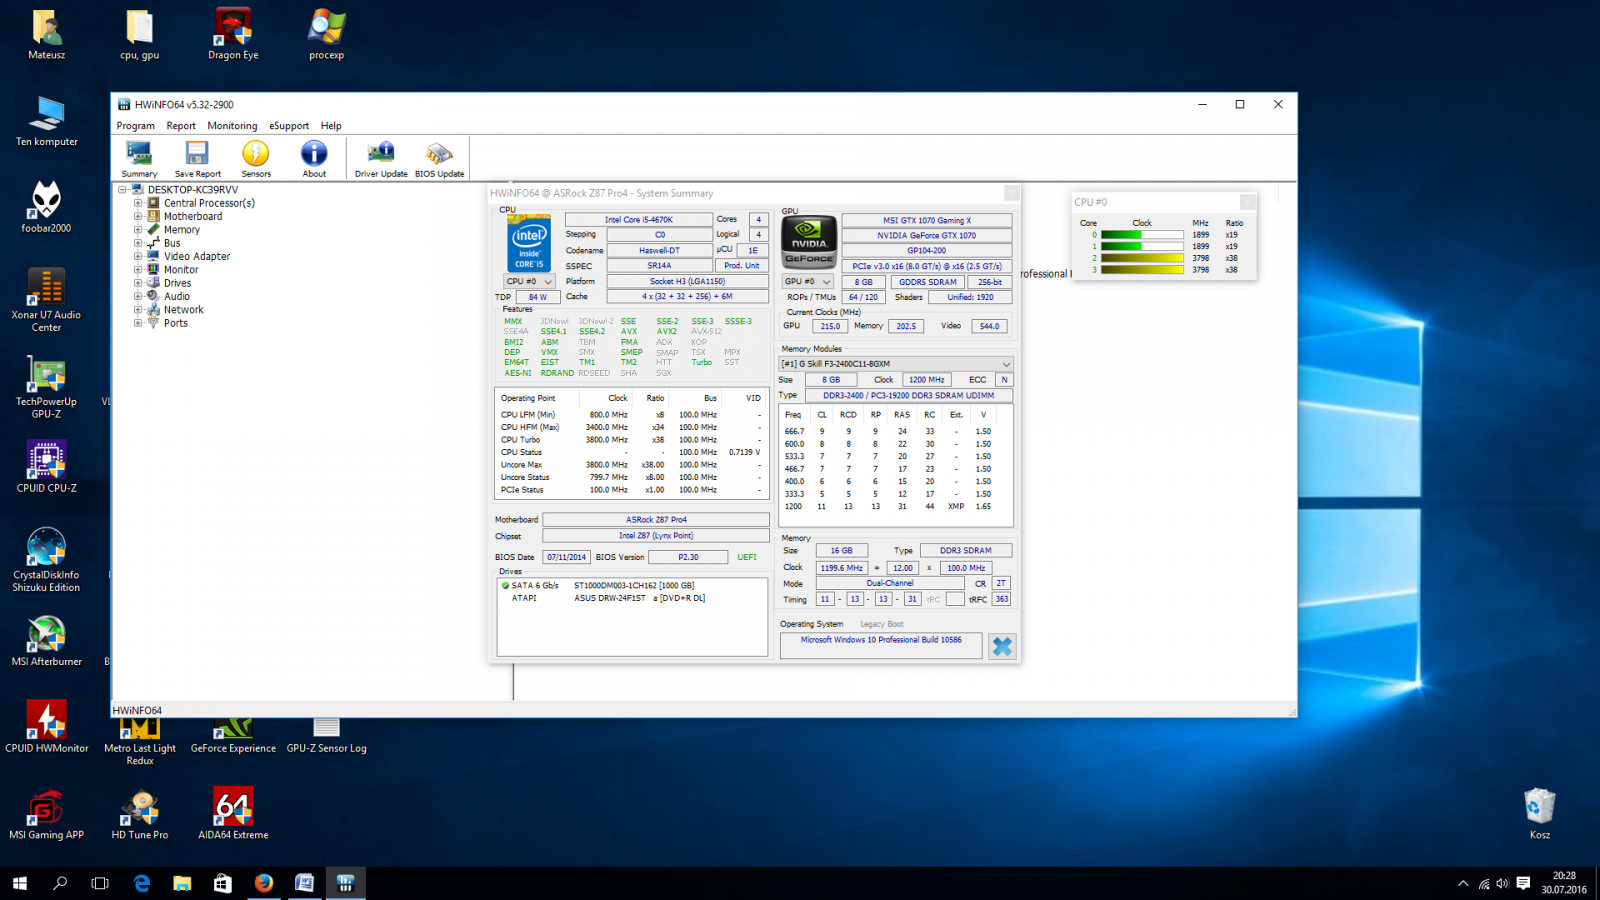Click the Prod. Unit field
The image size is (1600, 900).
(x=742, y=266)
